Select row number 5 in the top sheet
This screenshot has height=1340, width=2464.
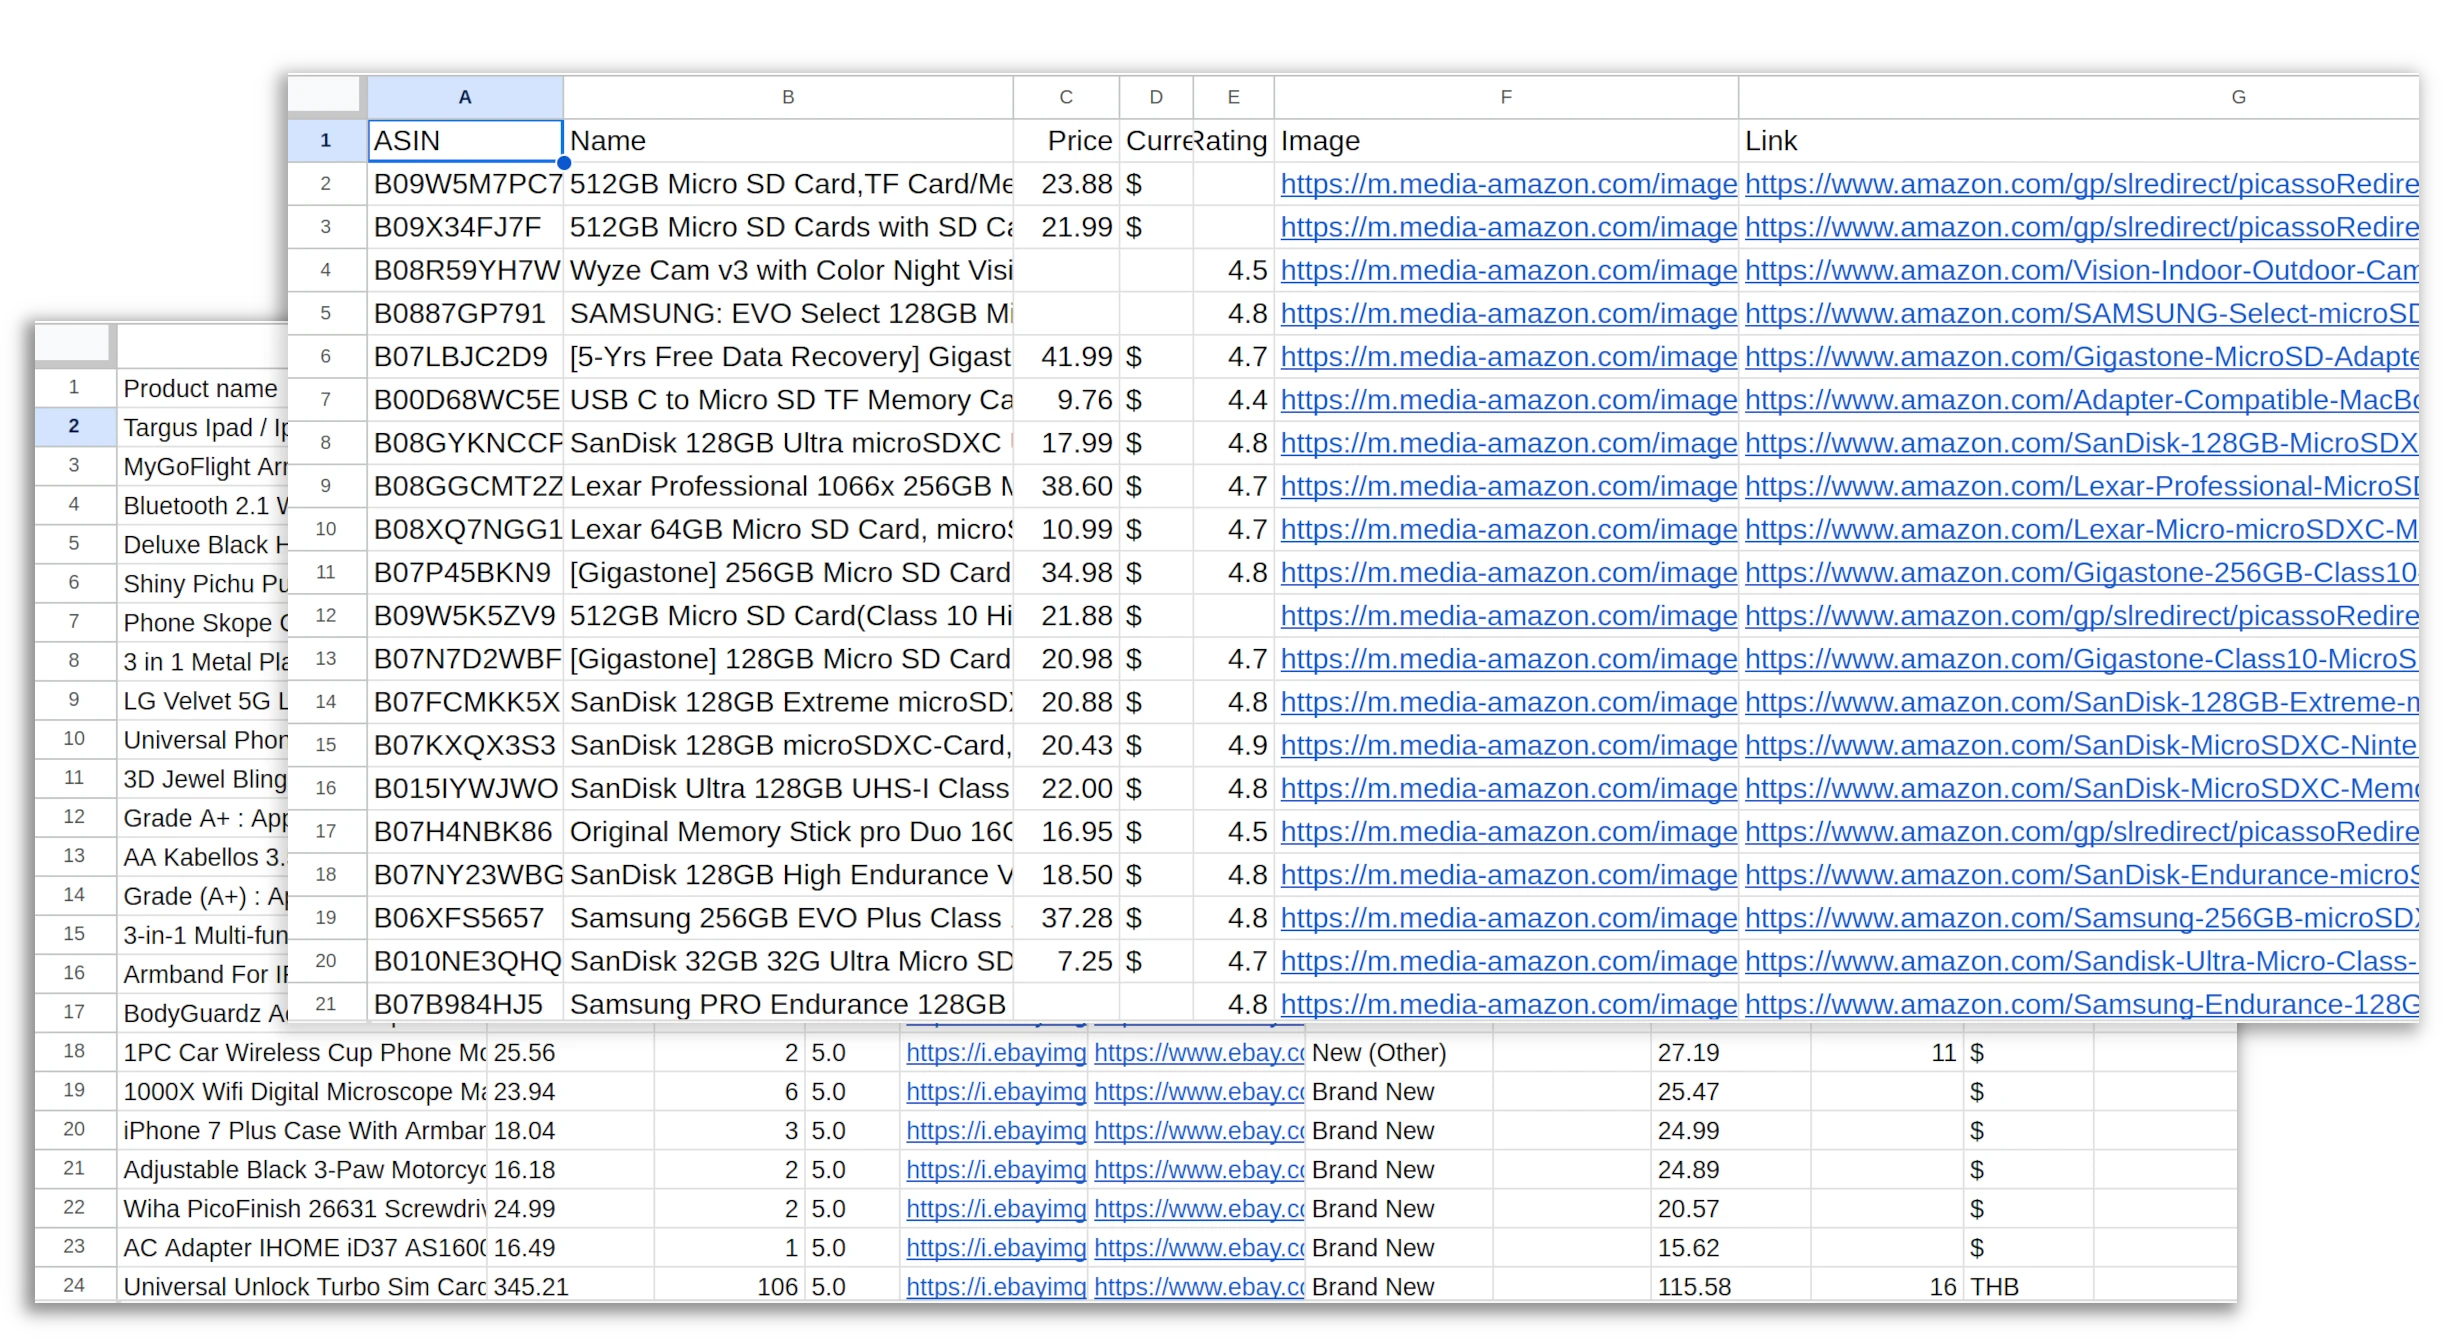(x=325, y=313)
